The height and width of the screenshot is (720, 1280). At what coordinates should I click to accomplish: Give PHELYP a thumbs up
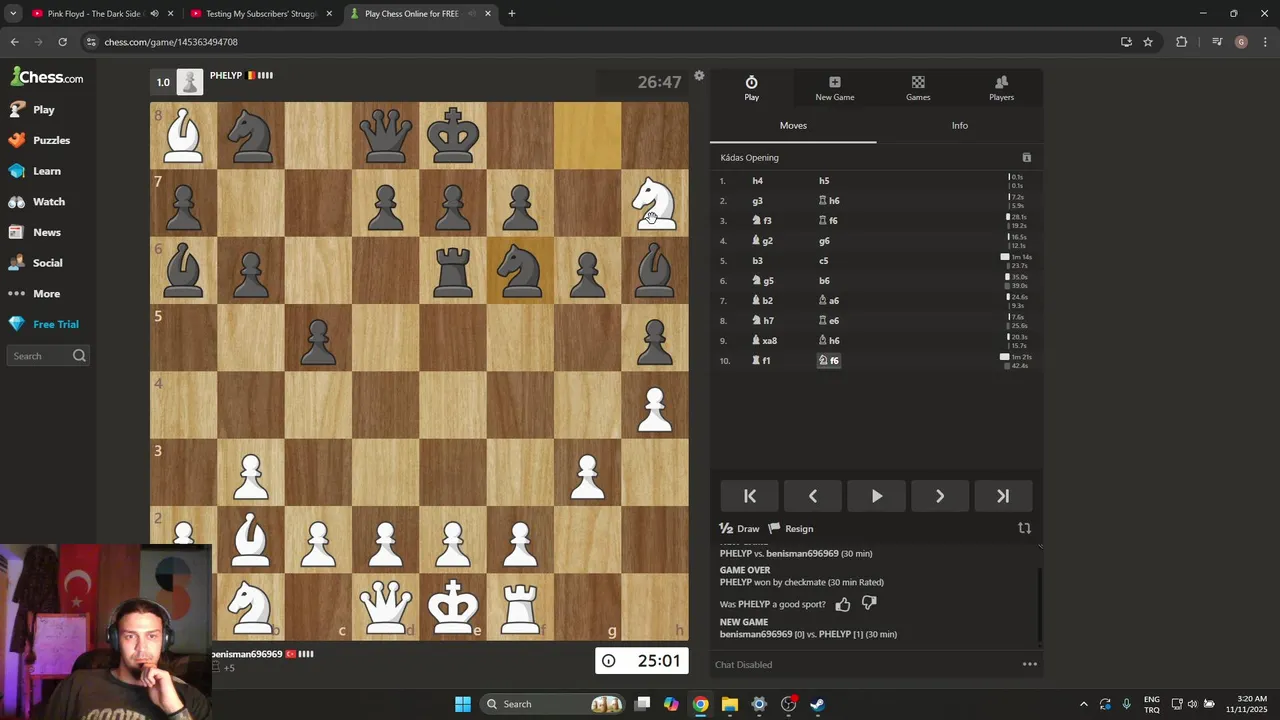tap(843, 604)
